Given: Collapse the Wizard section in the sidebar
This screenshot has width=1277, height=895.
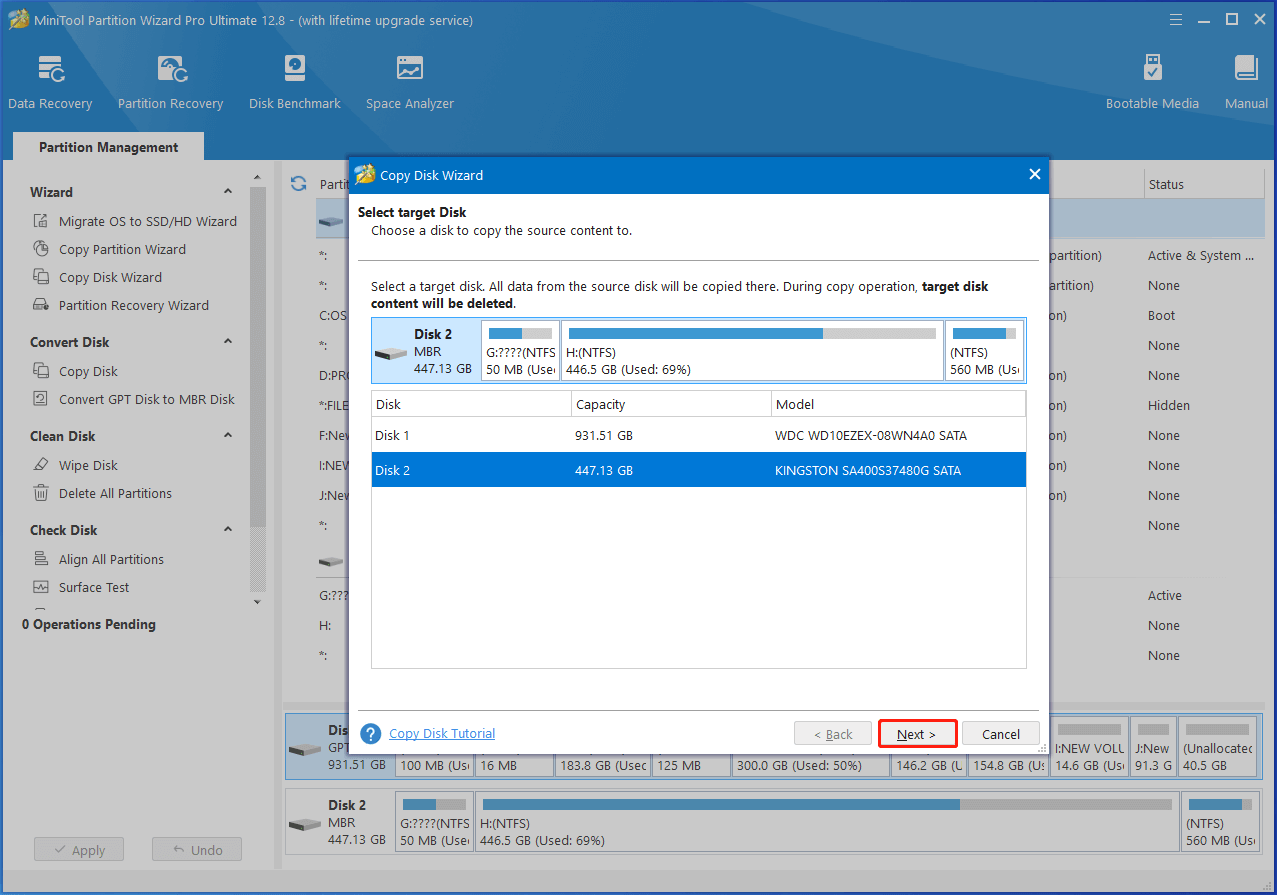Looking at the screenshot, I should (228, 192).
